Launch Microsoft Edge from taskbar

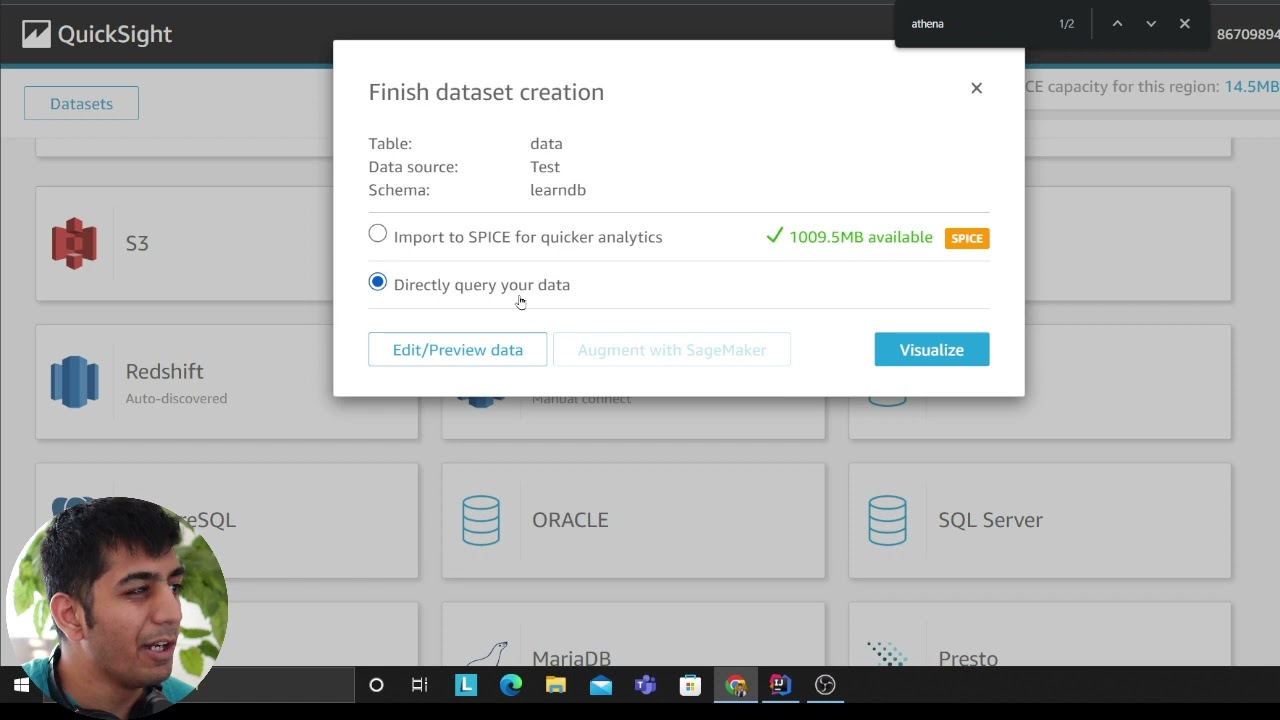tap(511, 685)
